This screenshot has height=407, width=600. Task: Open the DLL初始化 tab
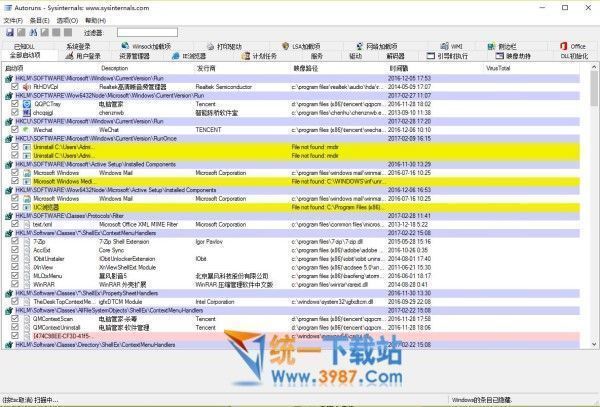pos(574,56)
